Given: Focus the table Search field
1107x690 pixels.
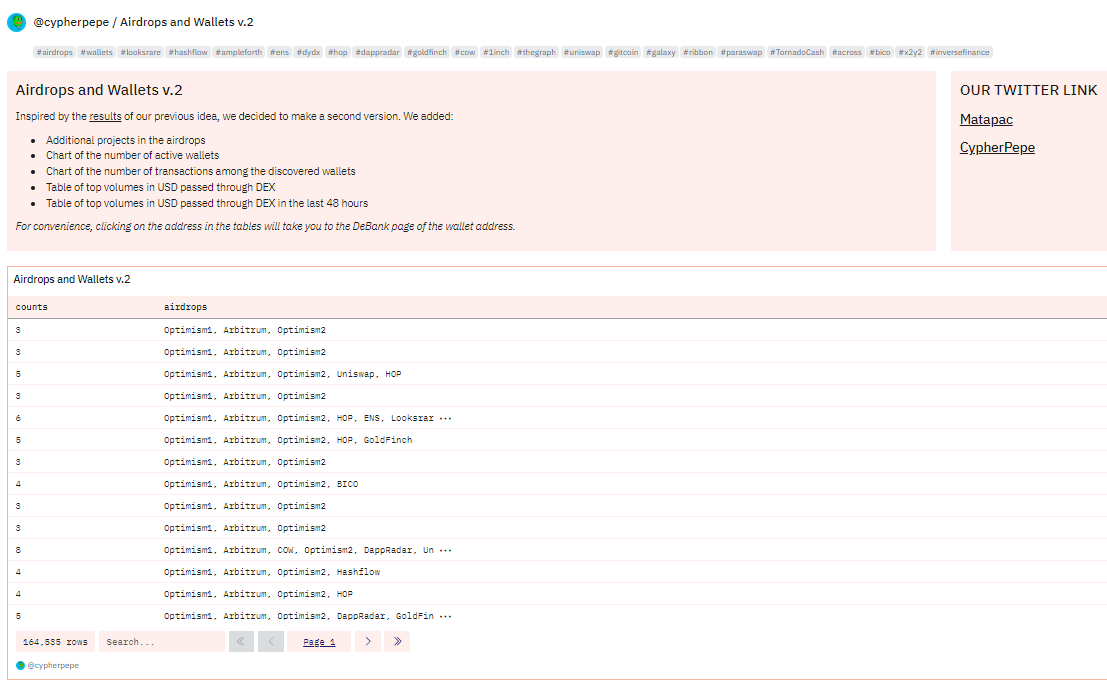Looking at the screenshot, I should point(161,642).
